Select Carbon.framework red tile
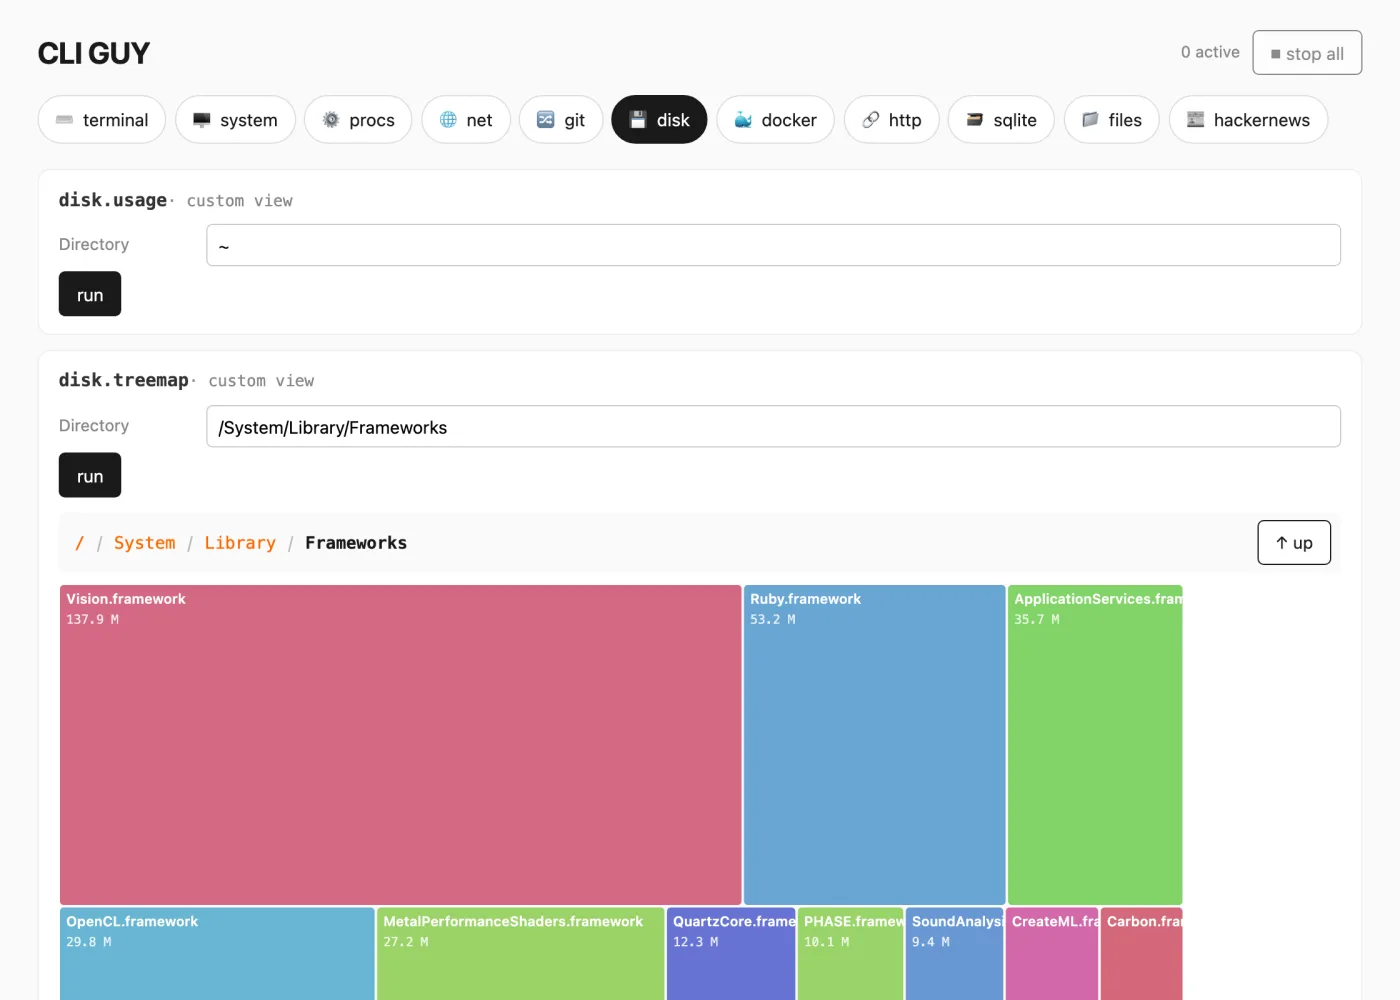The height and width of the screenshot is (1000, 1400). [x=1141, y=954]
